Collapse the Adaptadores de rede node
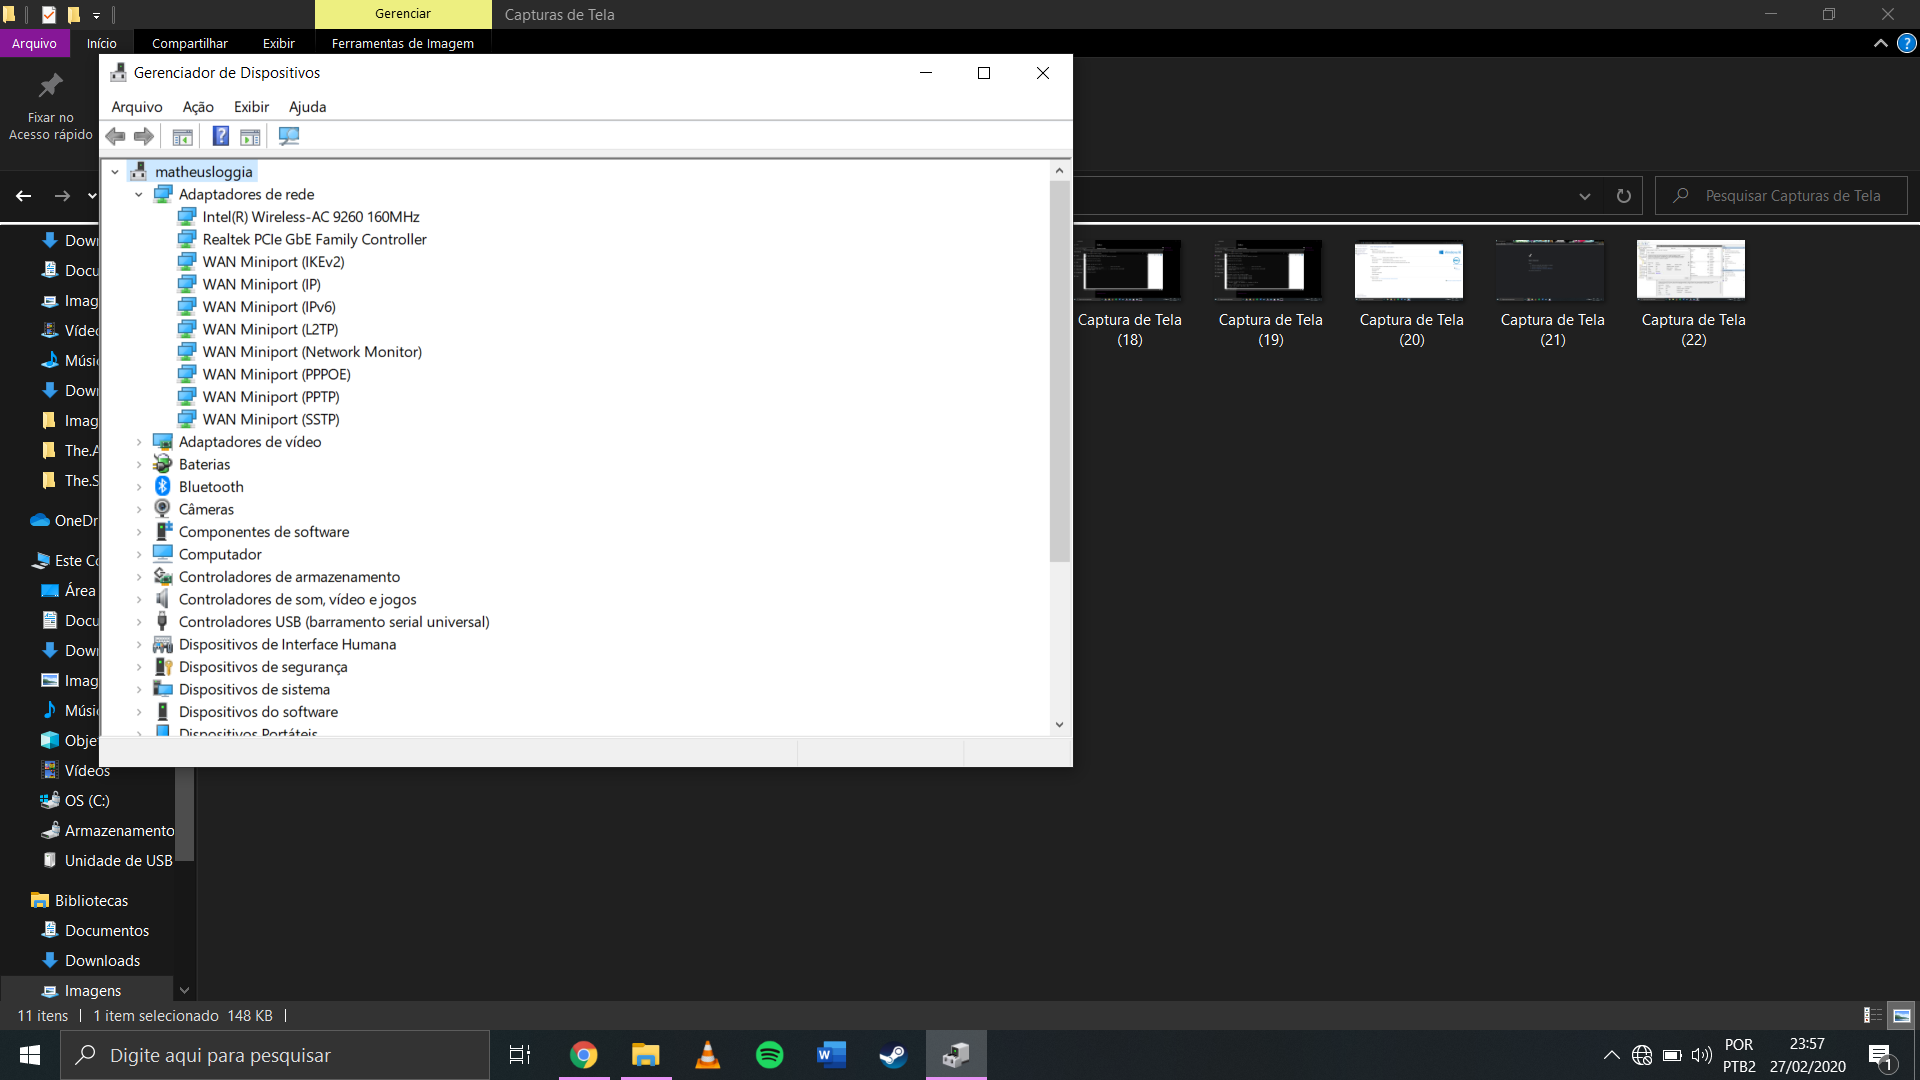Image resolution: width=1920 pixels, height=1080 pixels. 139,195
